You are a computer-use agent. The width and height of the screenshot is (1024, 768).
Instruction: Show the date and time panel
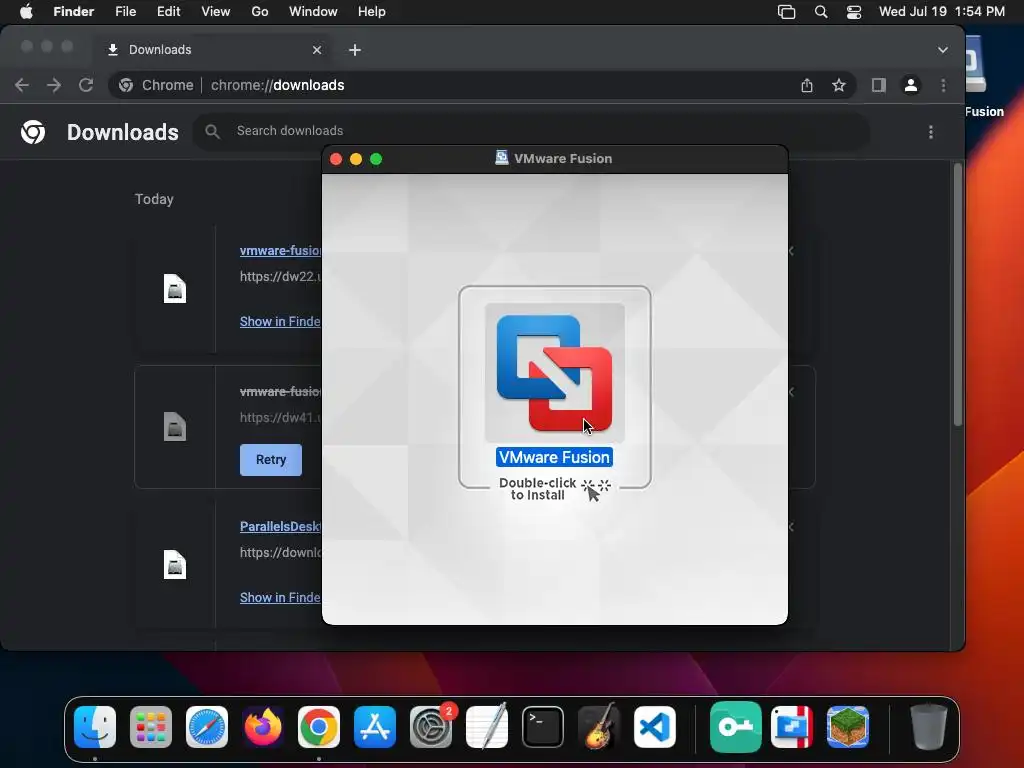pyautogui.click(x=941, y=12)
